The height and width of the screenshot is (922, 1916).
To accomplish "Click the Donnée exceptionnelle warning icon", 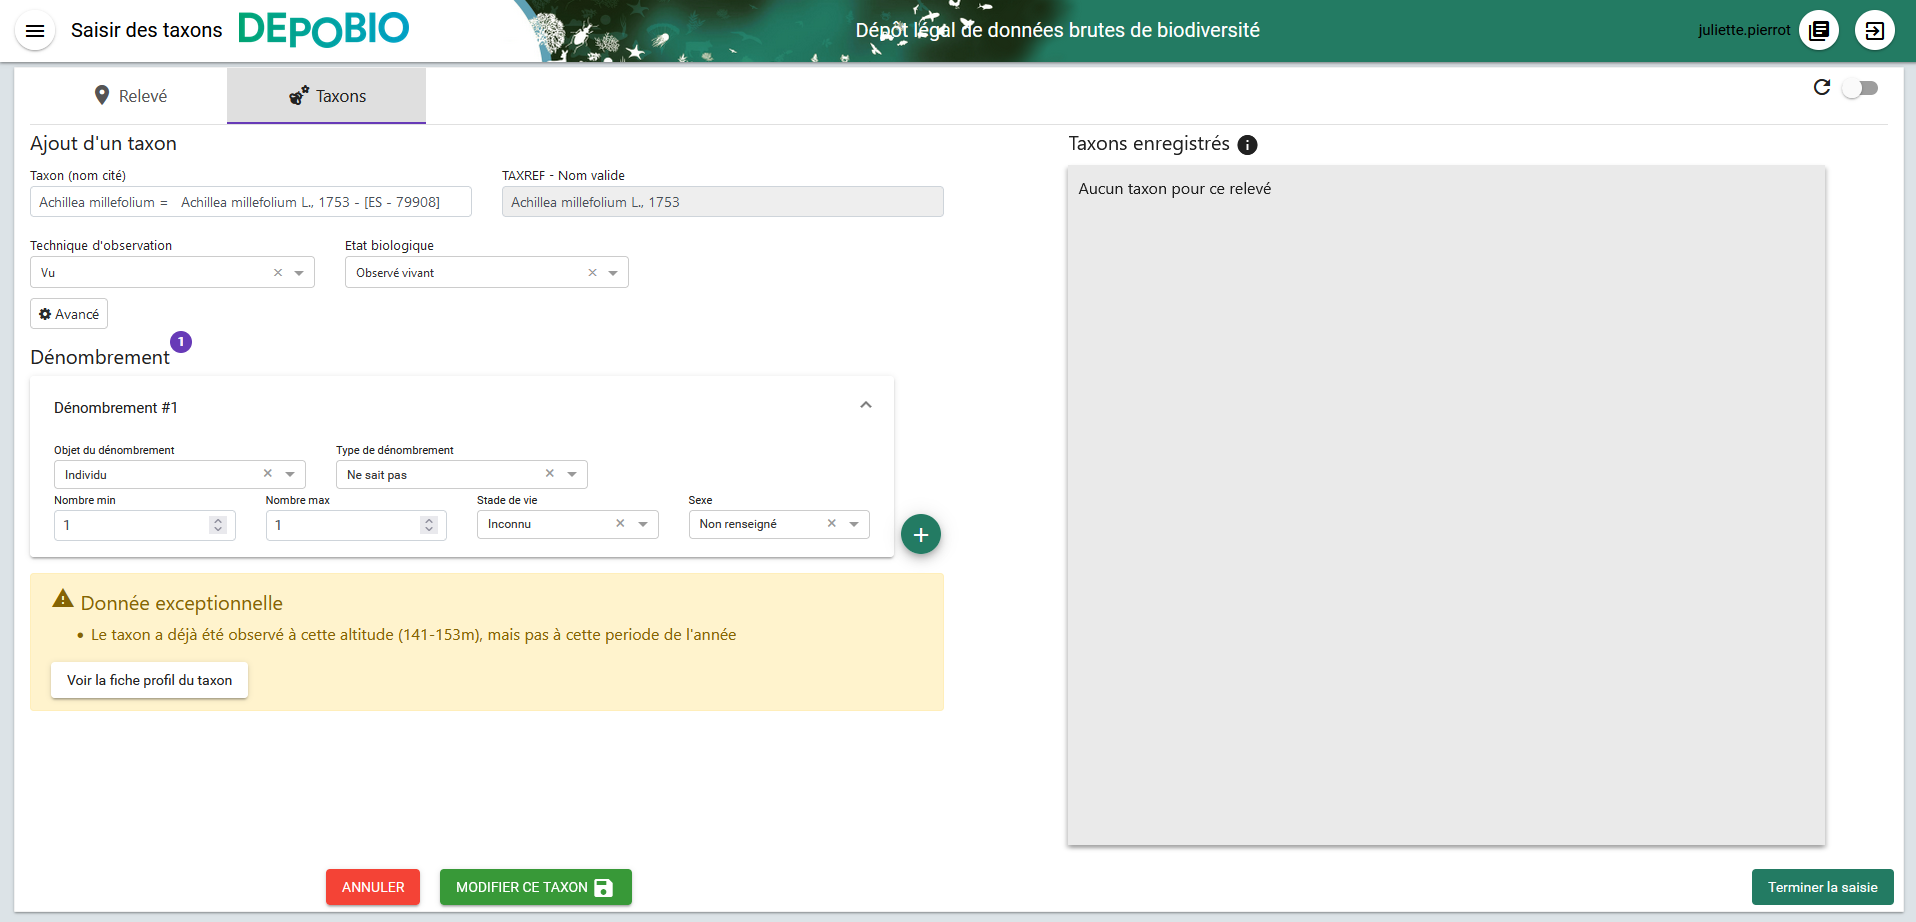I will (x=63, y=599).
